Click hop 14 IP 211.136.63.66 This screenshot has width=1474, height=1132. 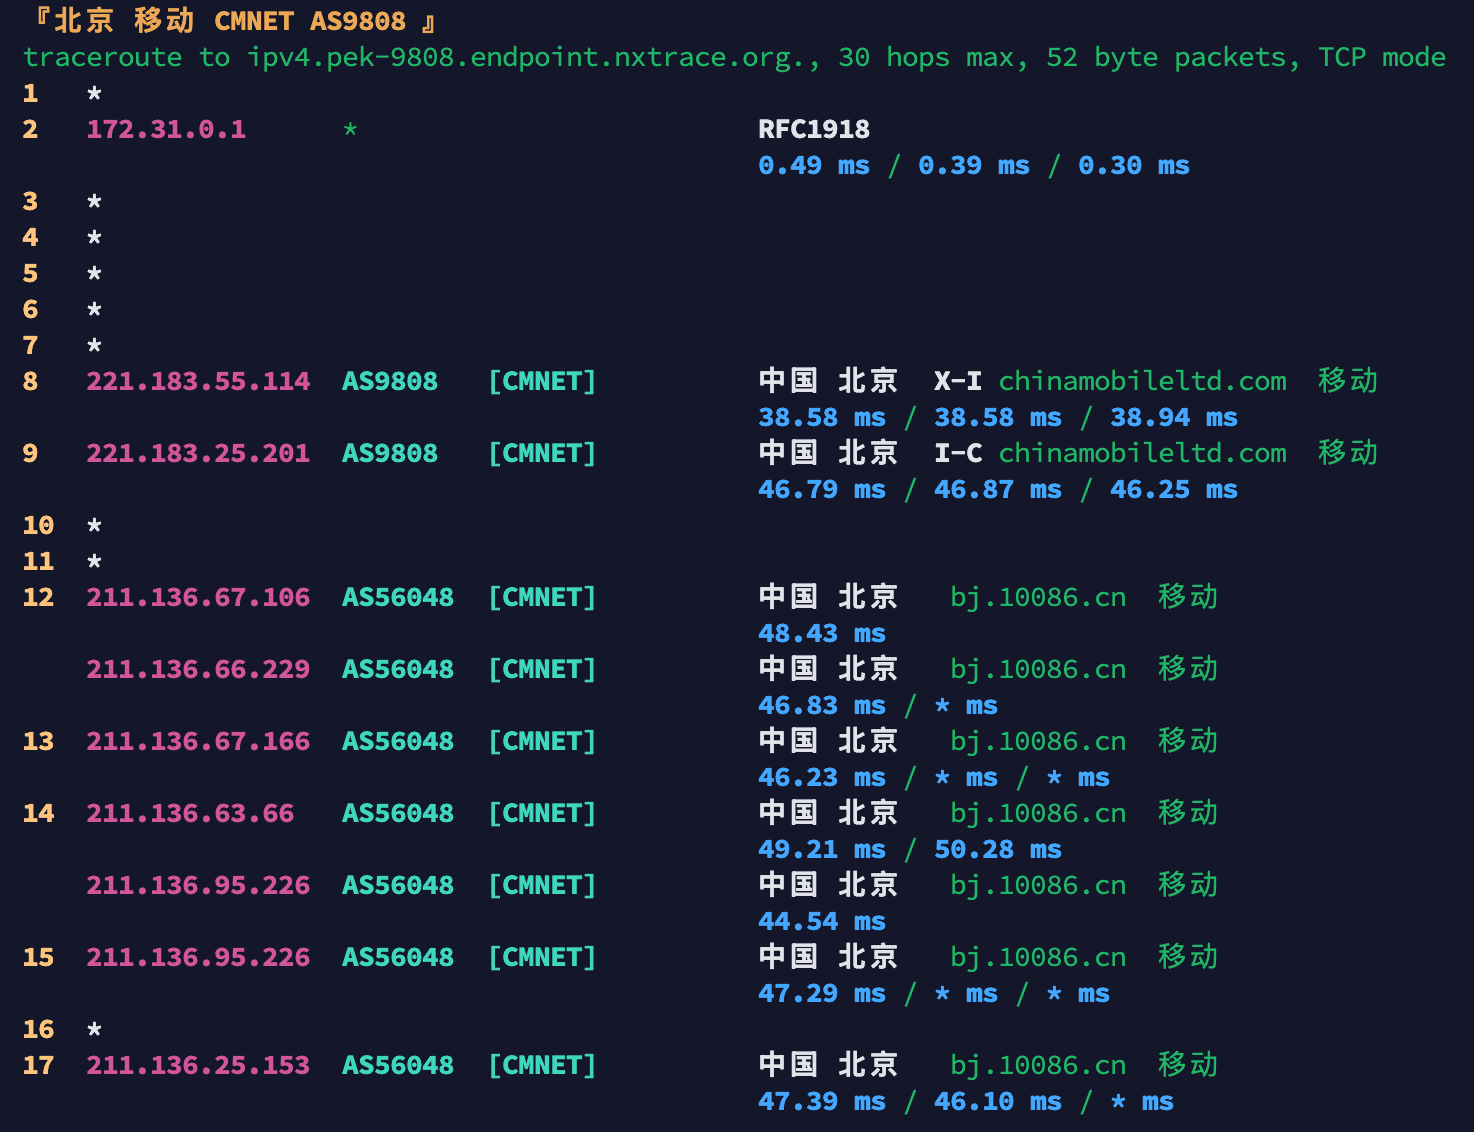click(x=190, y=814)
